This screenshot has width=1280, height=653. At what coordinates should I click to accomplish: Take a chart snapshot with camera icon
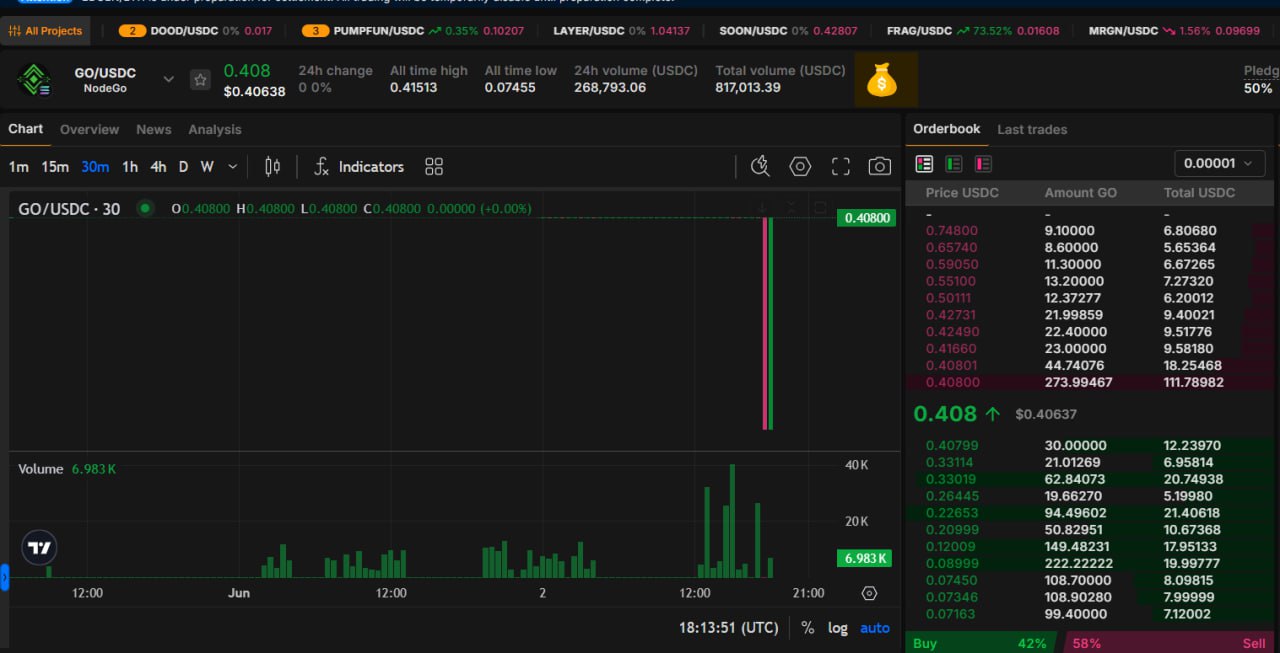click(x=879, y=167)
